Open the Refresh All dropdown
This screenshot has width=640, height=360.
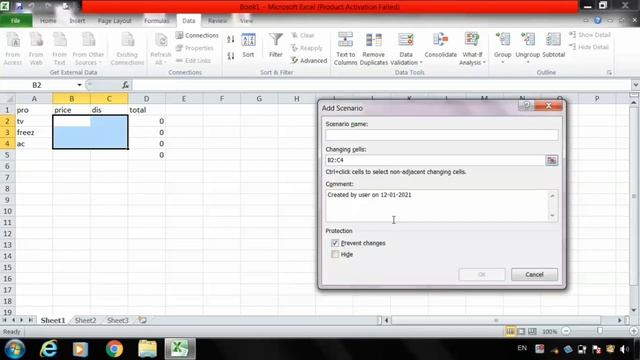[161, 58]
